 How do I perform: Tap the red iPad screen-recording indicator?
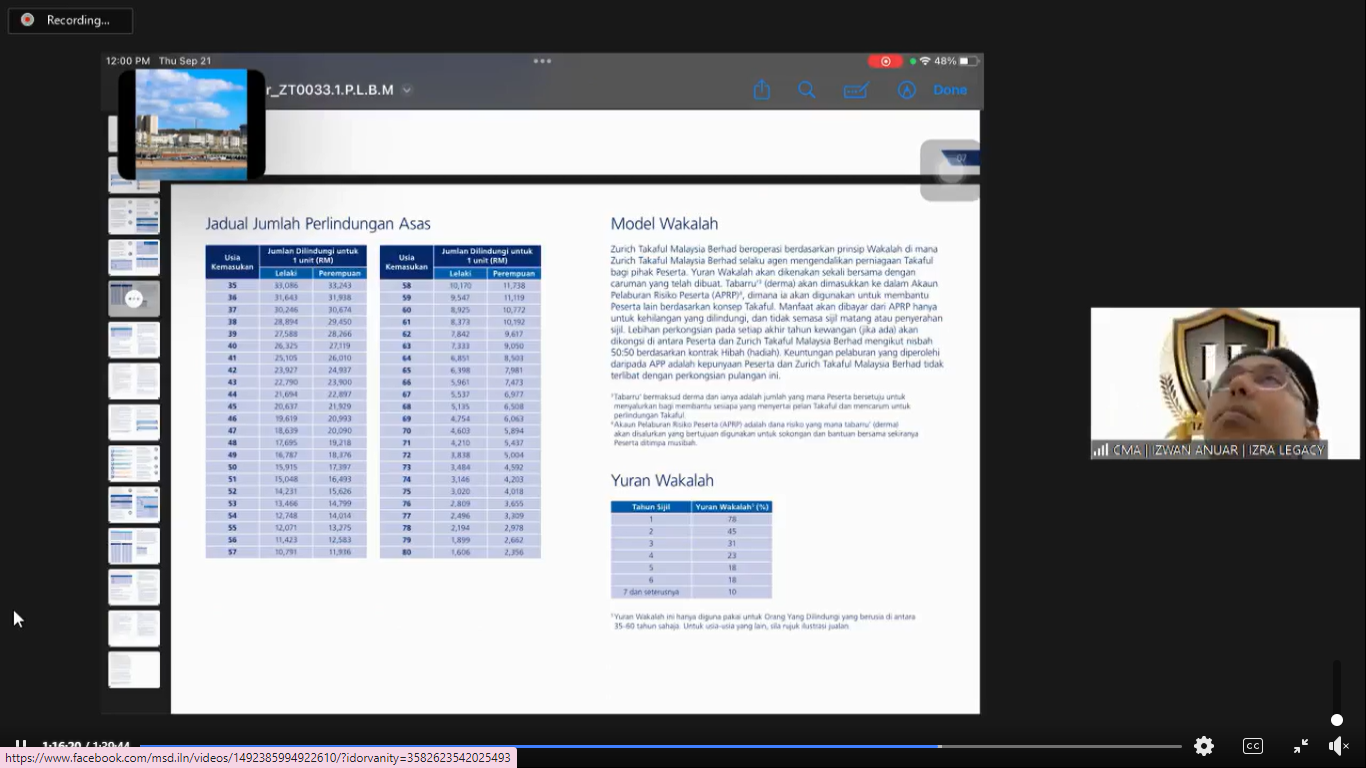pos(886,61)
